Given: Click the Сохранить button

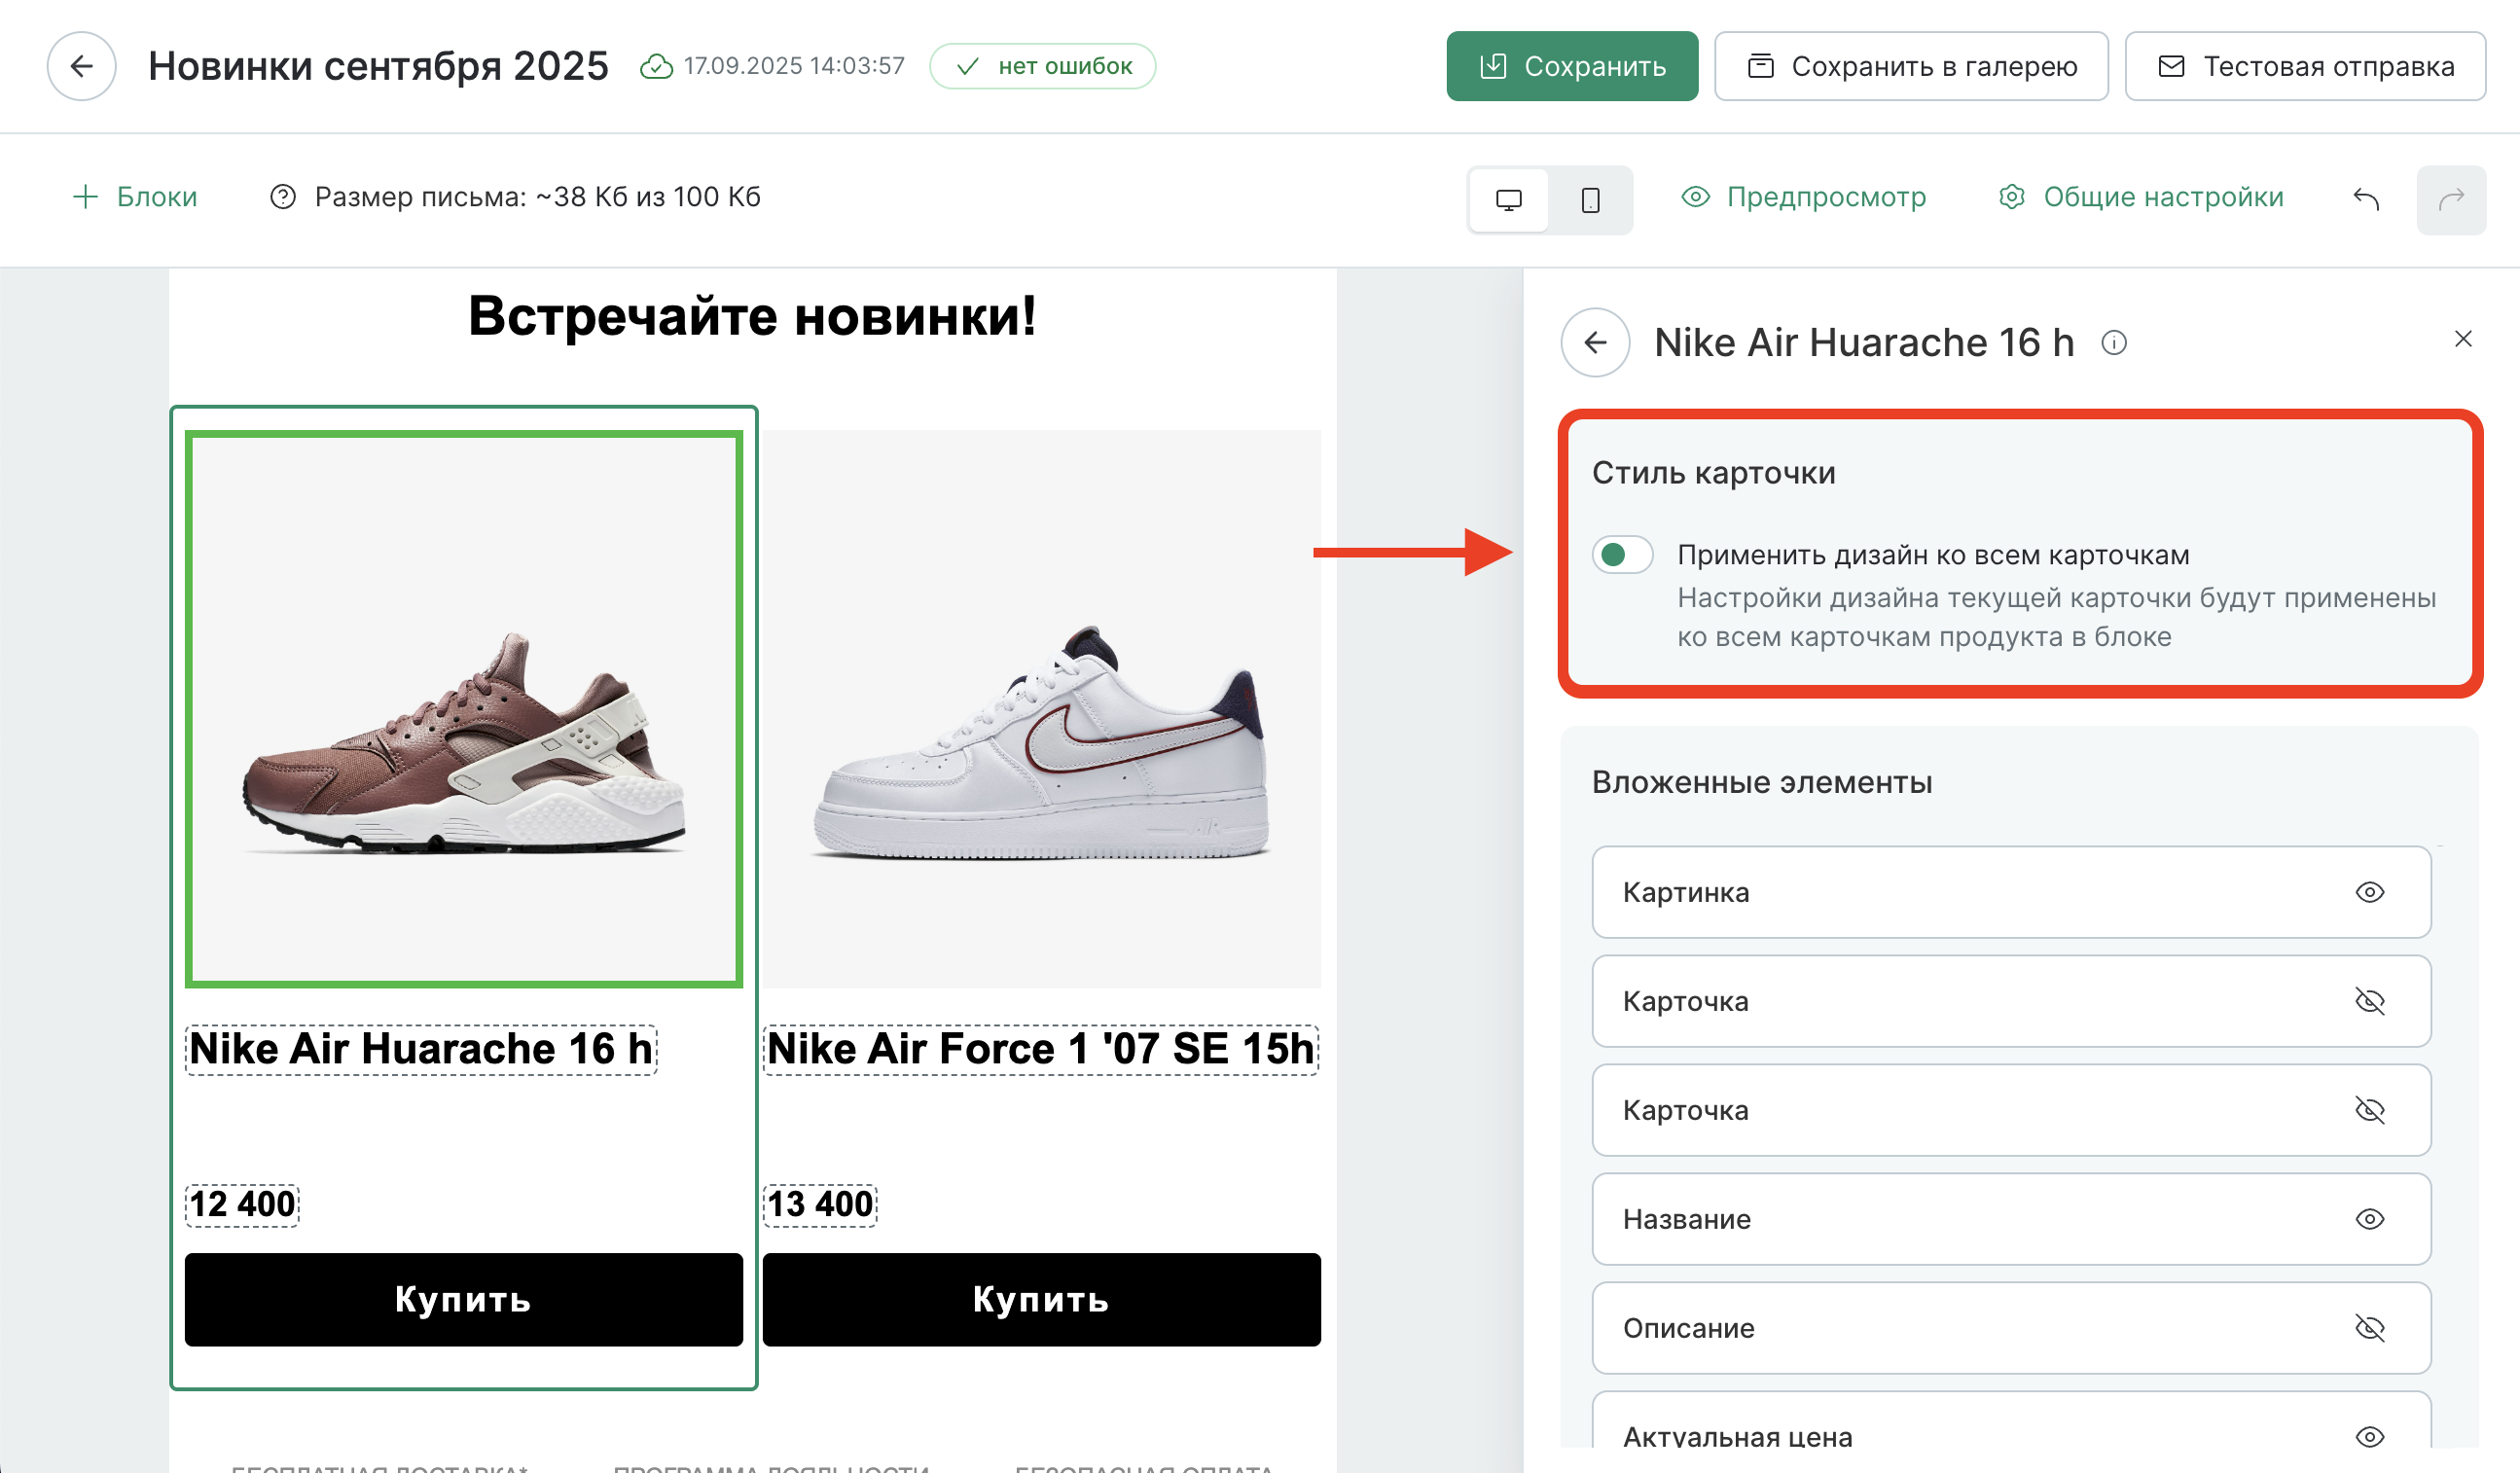Looking at the screenshot, I should (x=1571, y=66).
